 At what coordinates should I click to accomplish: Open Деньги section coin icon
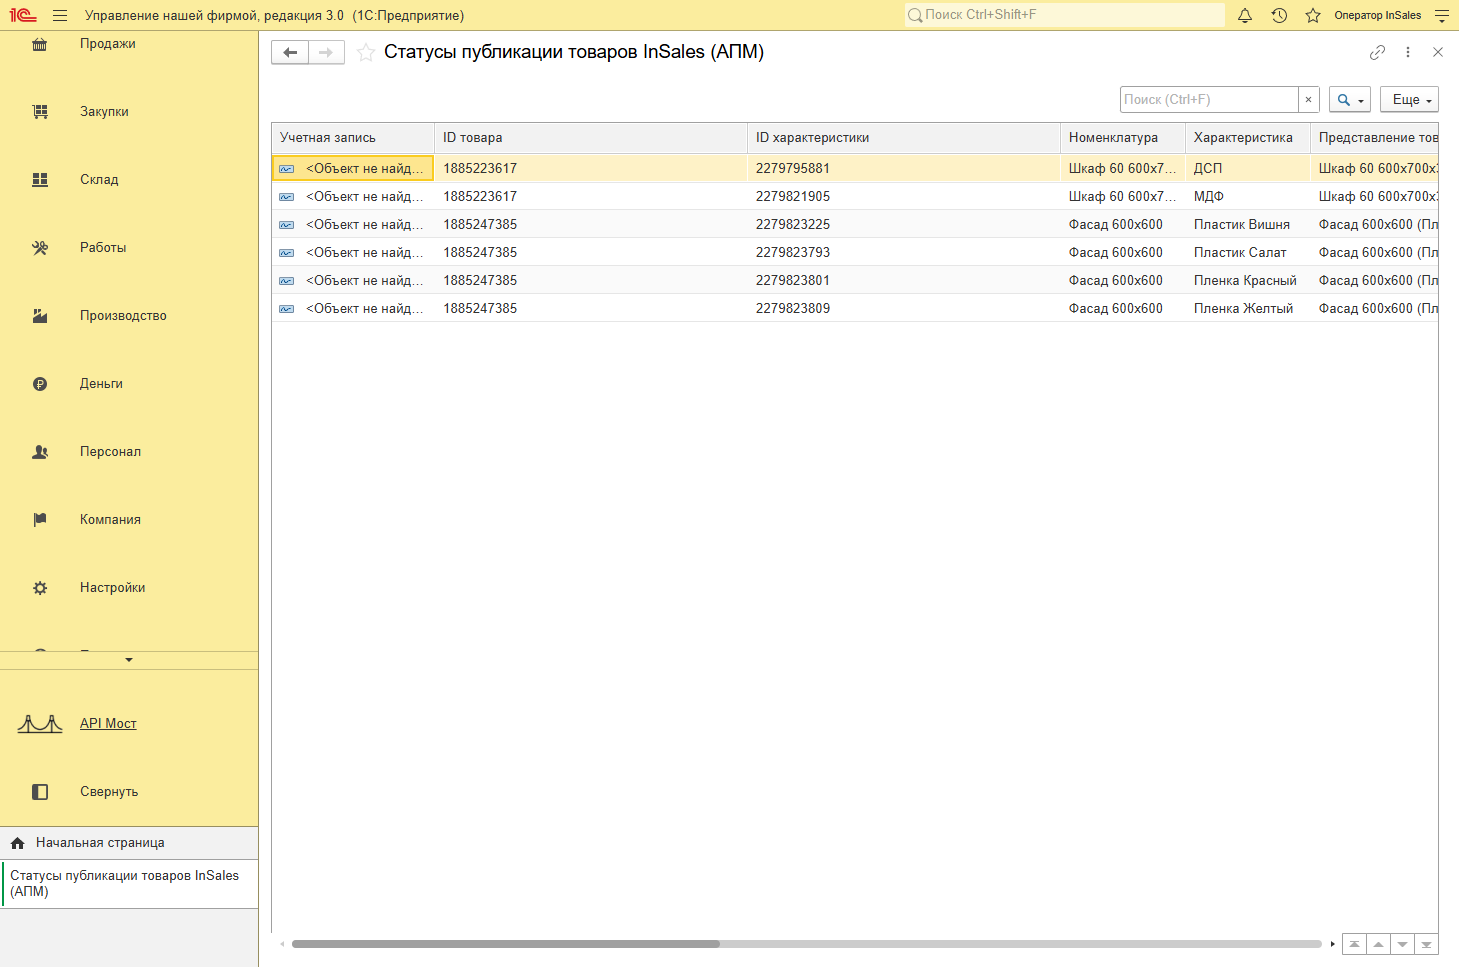click(x=40, y=384)
